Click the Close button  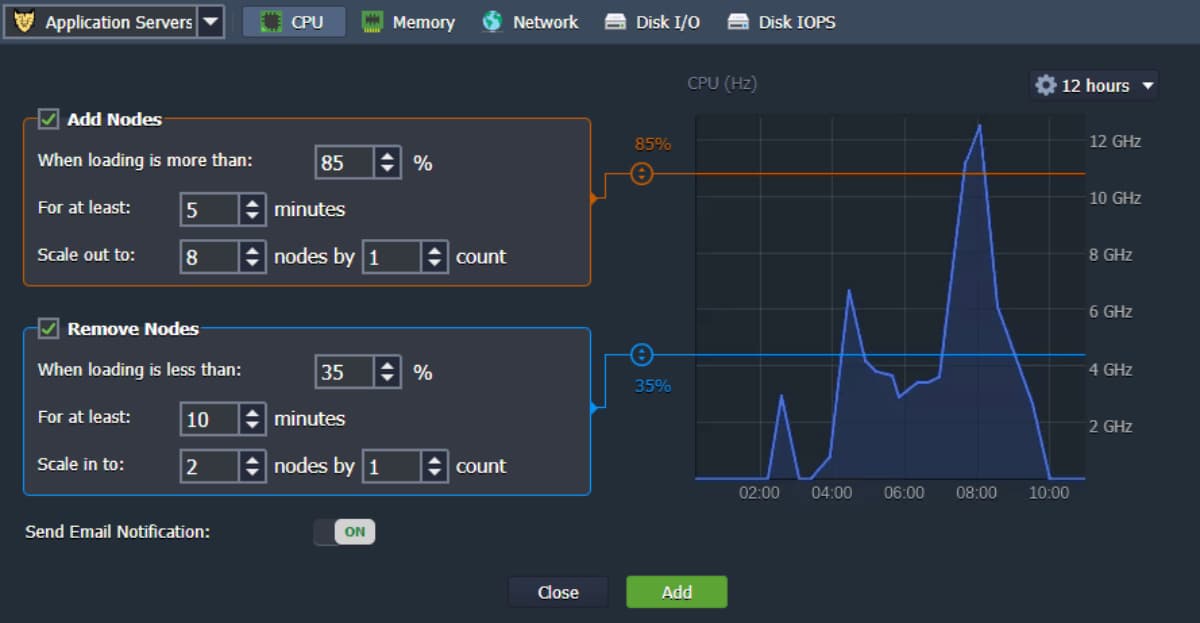tap(558, 592)
